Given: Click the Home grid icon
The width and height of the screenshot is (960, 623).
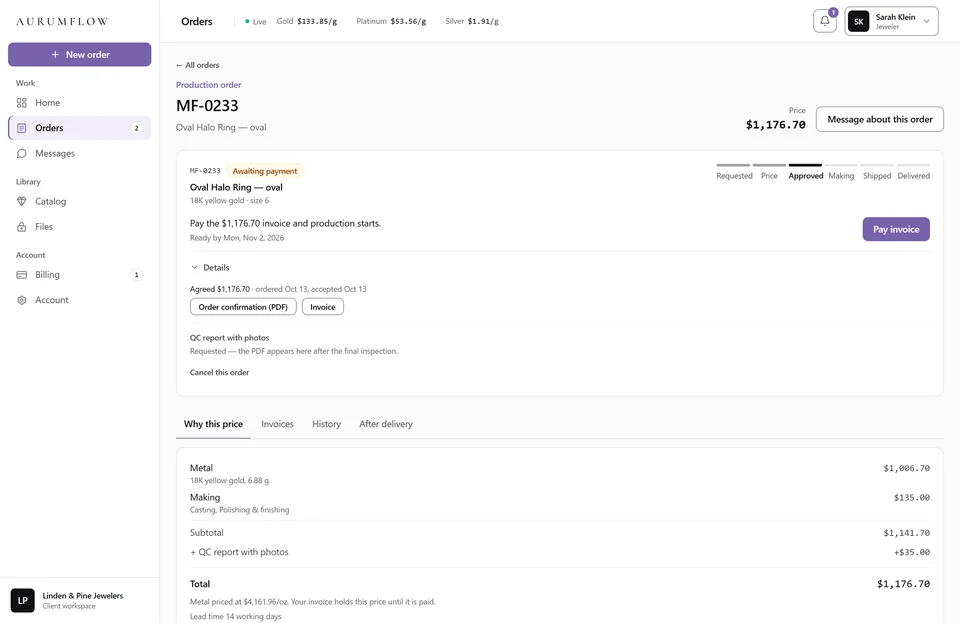Looking at the screenshot, I should (21, 103).
